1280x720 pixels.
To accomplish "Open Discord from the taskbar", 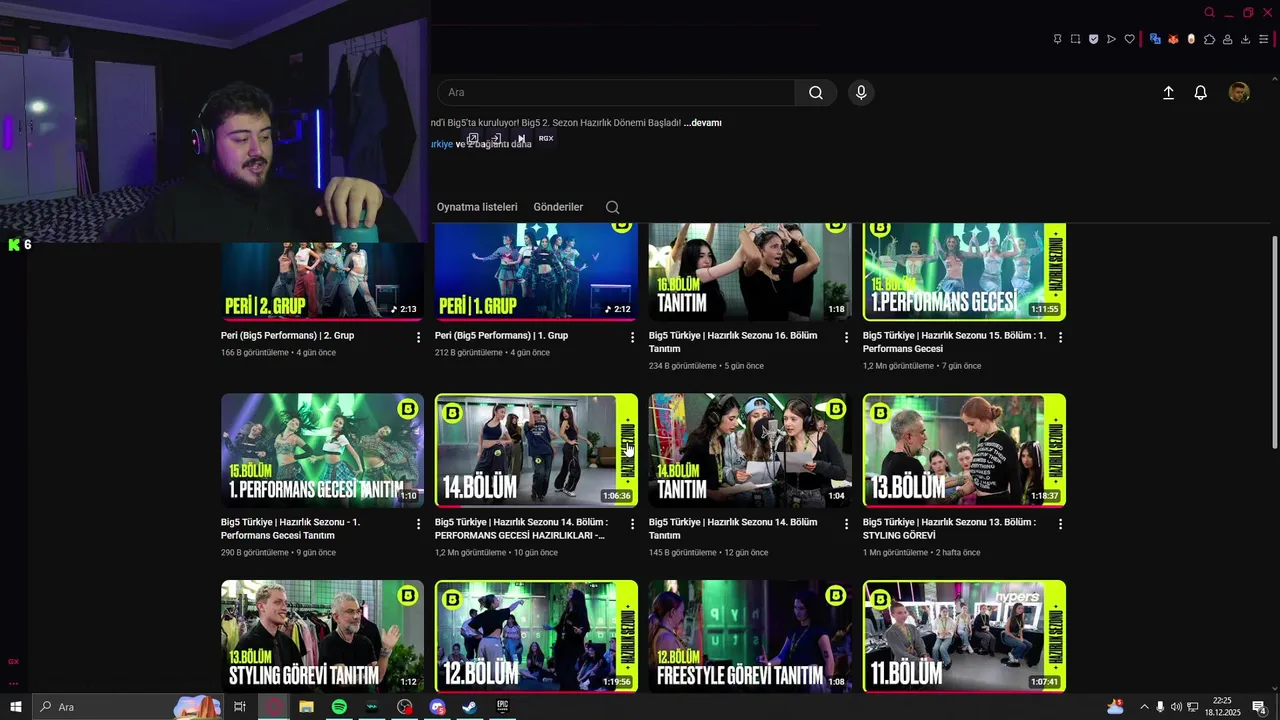I will [x=437, y=707].
